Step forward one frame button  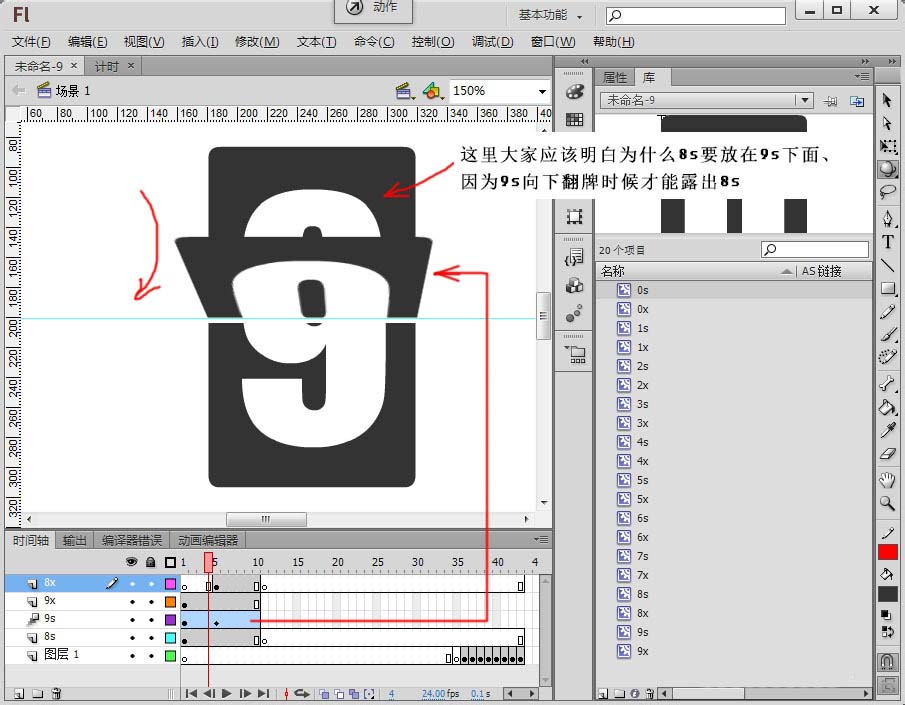[245, 693]
